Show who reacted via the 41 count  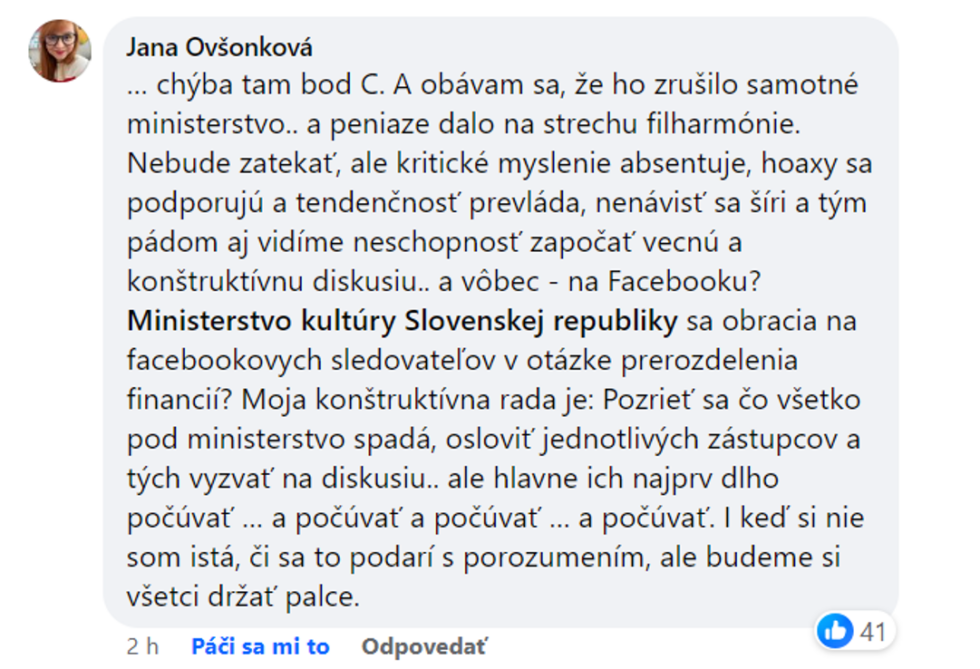(x=873, y=630)
